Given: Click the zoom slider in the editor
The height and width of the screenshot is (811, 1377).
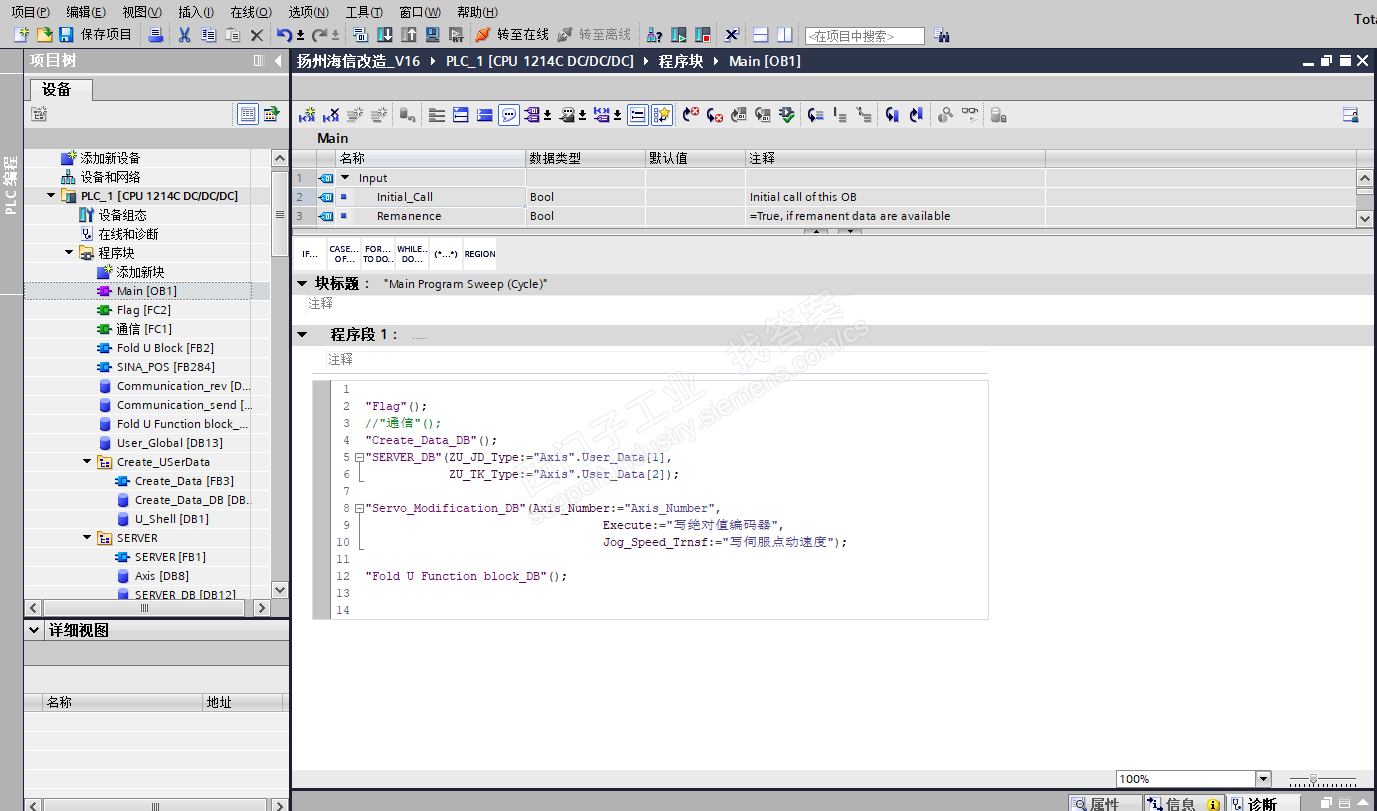Looking at the screenshot, I should 1313,779.
